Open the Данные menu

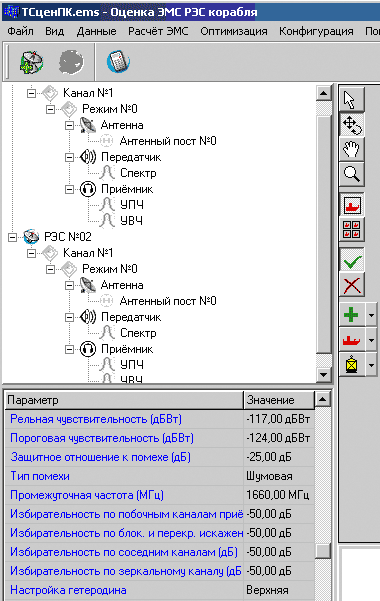click(96, 31)
